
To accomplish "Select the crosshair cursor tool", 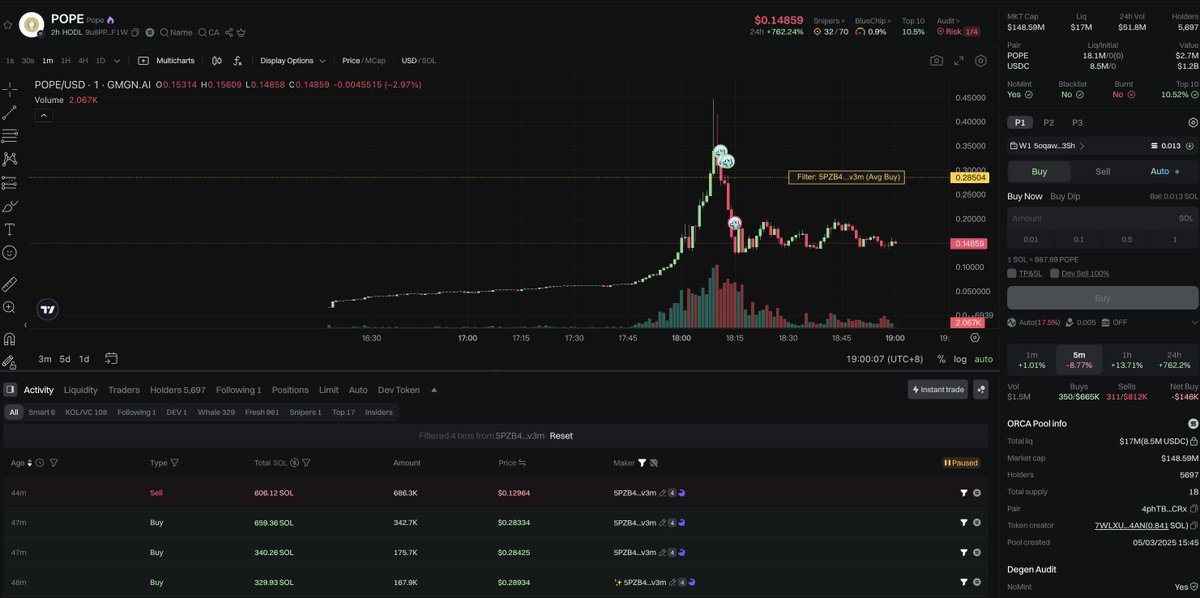I will (10, 89).
